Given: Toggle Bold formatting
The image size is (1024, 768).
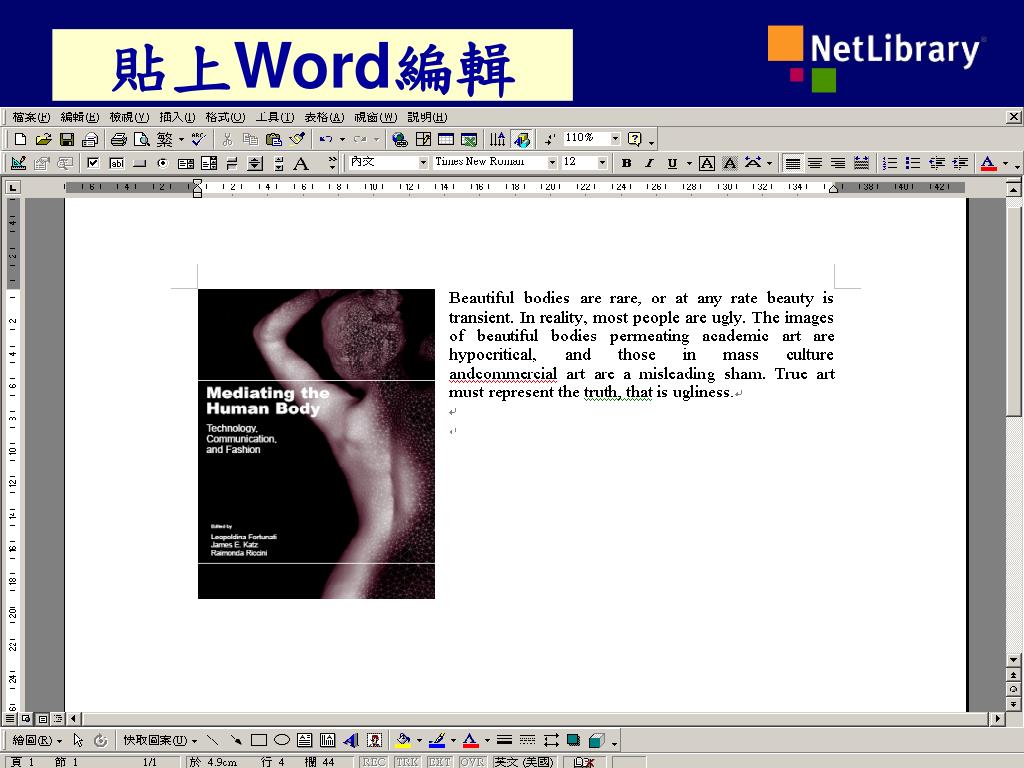Looking at the screenshot, I should [x=626, y=163].
